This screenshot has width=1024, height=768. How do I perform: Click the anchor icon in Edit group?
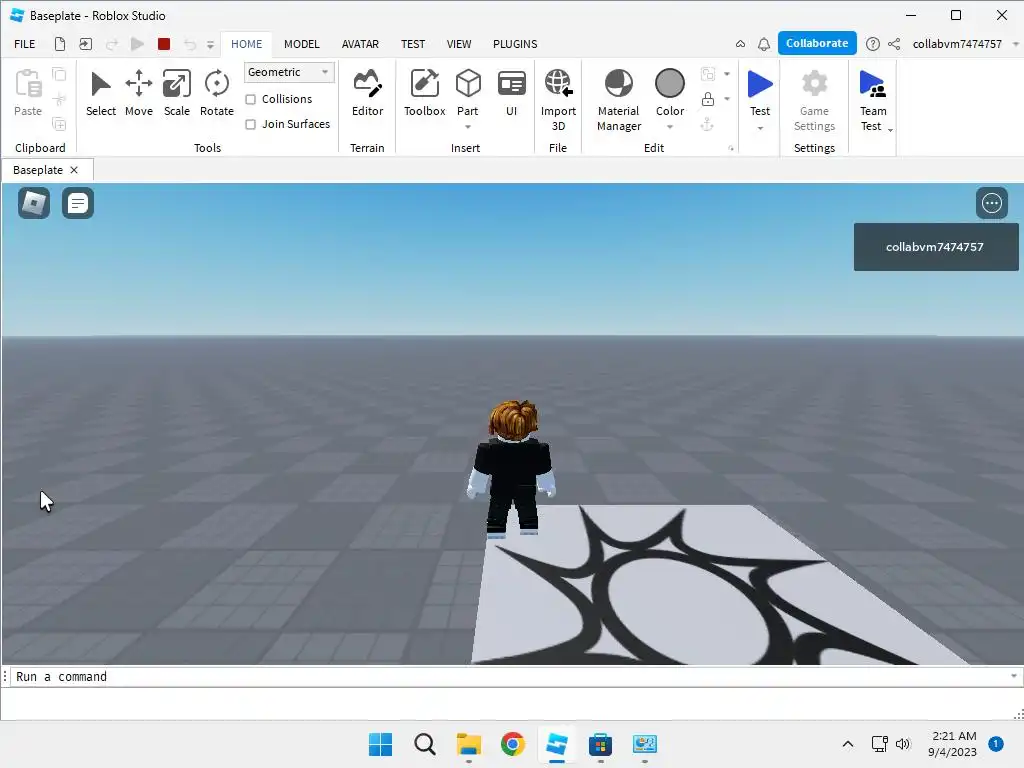(707, 124)
